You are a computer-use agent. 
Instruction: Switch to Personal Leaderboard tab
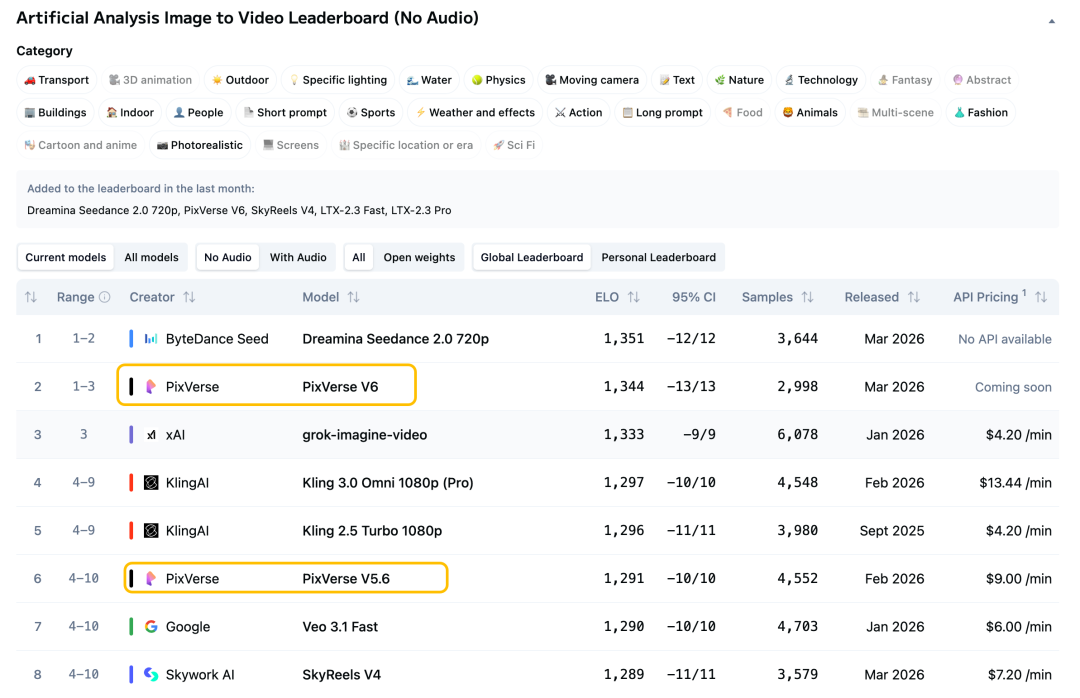click(658, 257)
